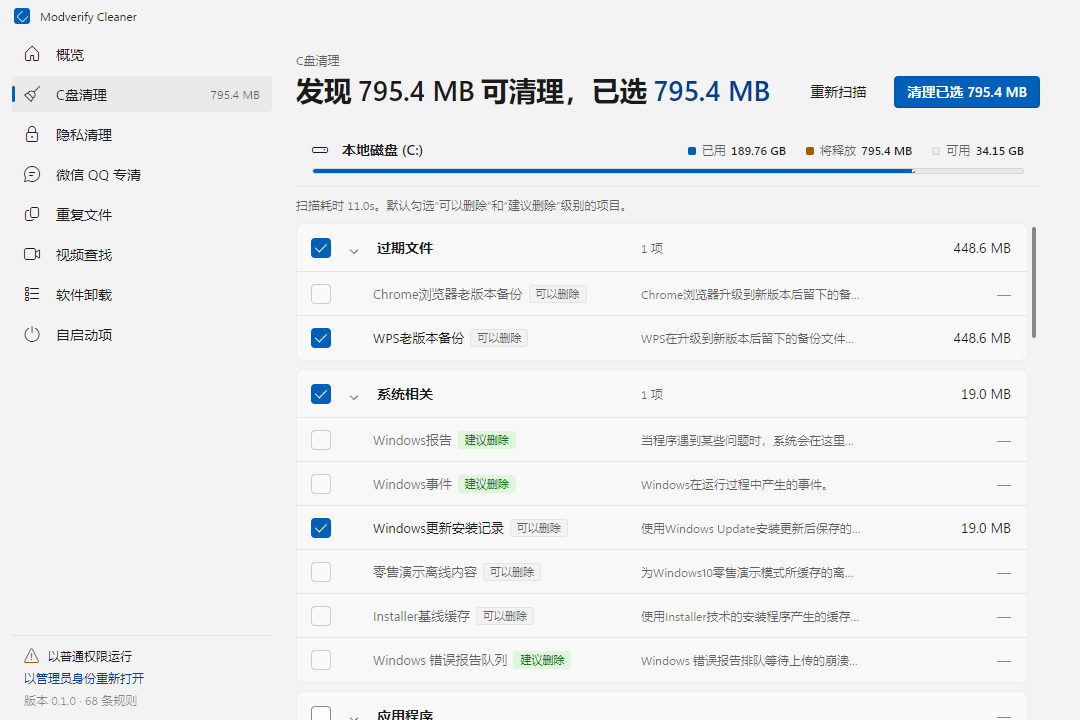Click the chat bubble icon for 微信 QQ 专清
The width and height of the screenshot is (1080, 720).
coord(32,174)
